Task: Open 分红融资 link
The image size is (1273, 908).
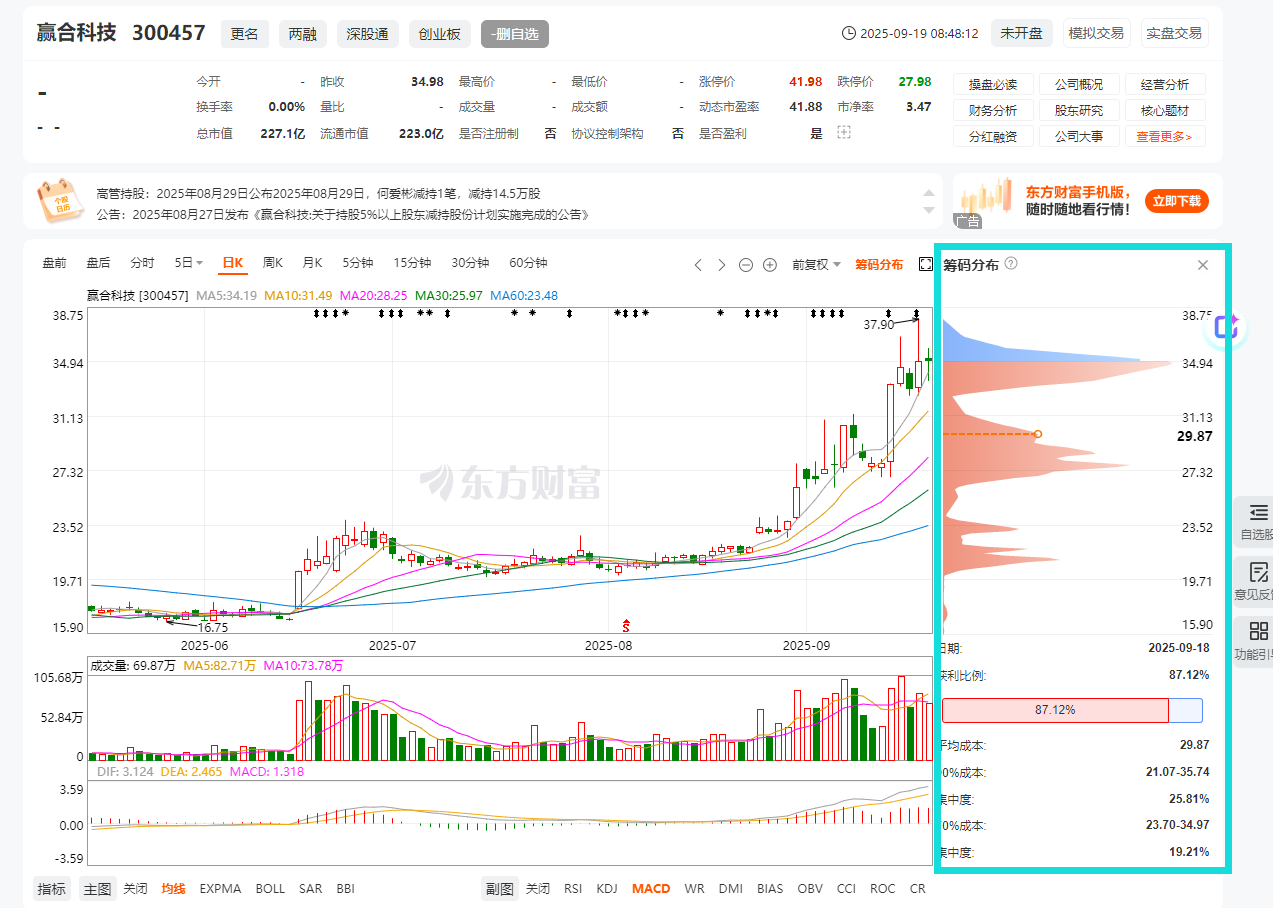Action: 993,136
